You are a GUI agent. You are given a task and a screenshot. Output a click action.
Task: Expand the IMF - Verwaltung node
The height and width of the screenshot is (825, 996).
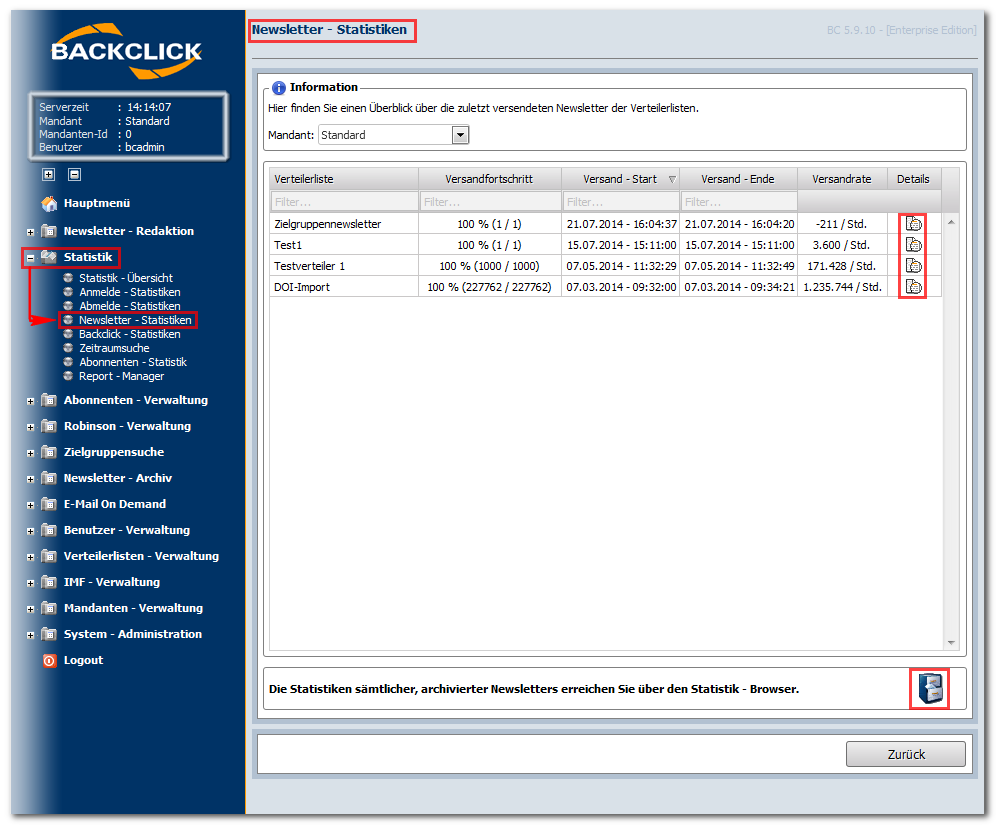point(30,583)
